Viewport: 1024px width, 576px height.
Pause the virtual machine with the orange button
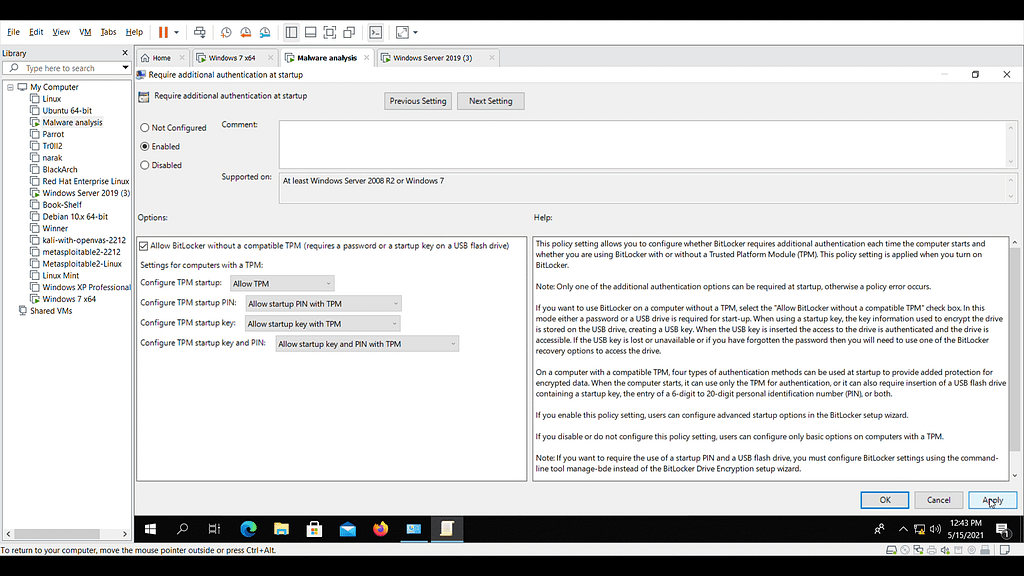click(163, 32)
